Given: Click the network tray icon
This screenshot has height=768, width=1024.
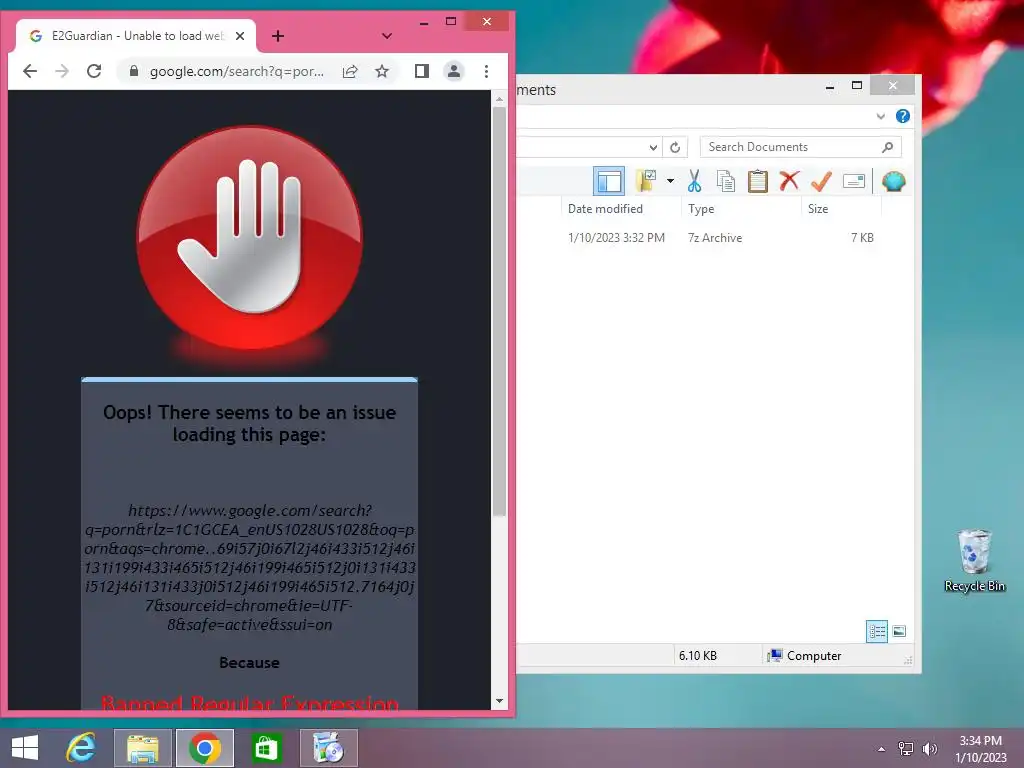Looking at the screenshot, I should pyautogui.click(x=906, y=749).
